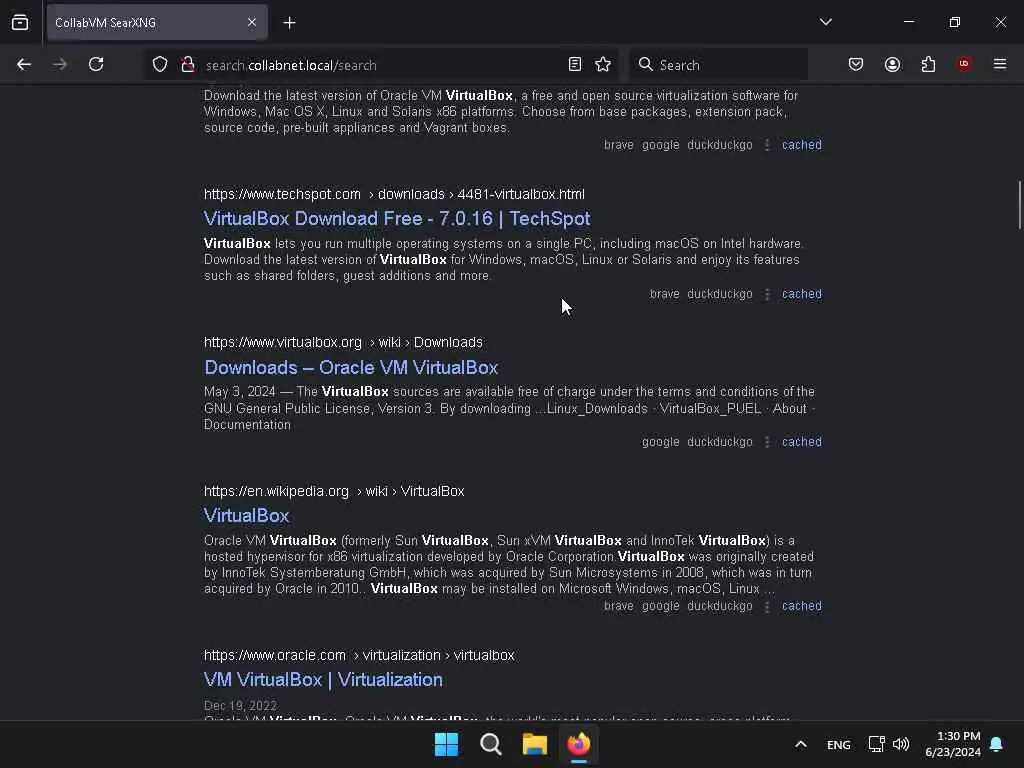1024x768 pixels.
Task: Open Windows Start menu
Action: coord(447,744)
